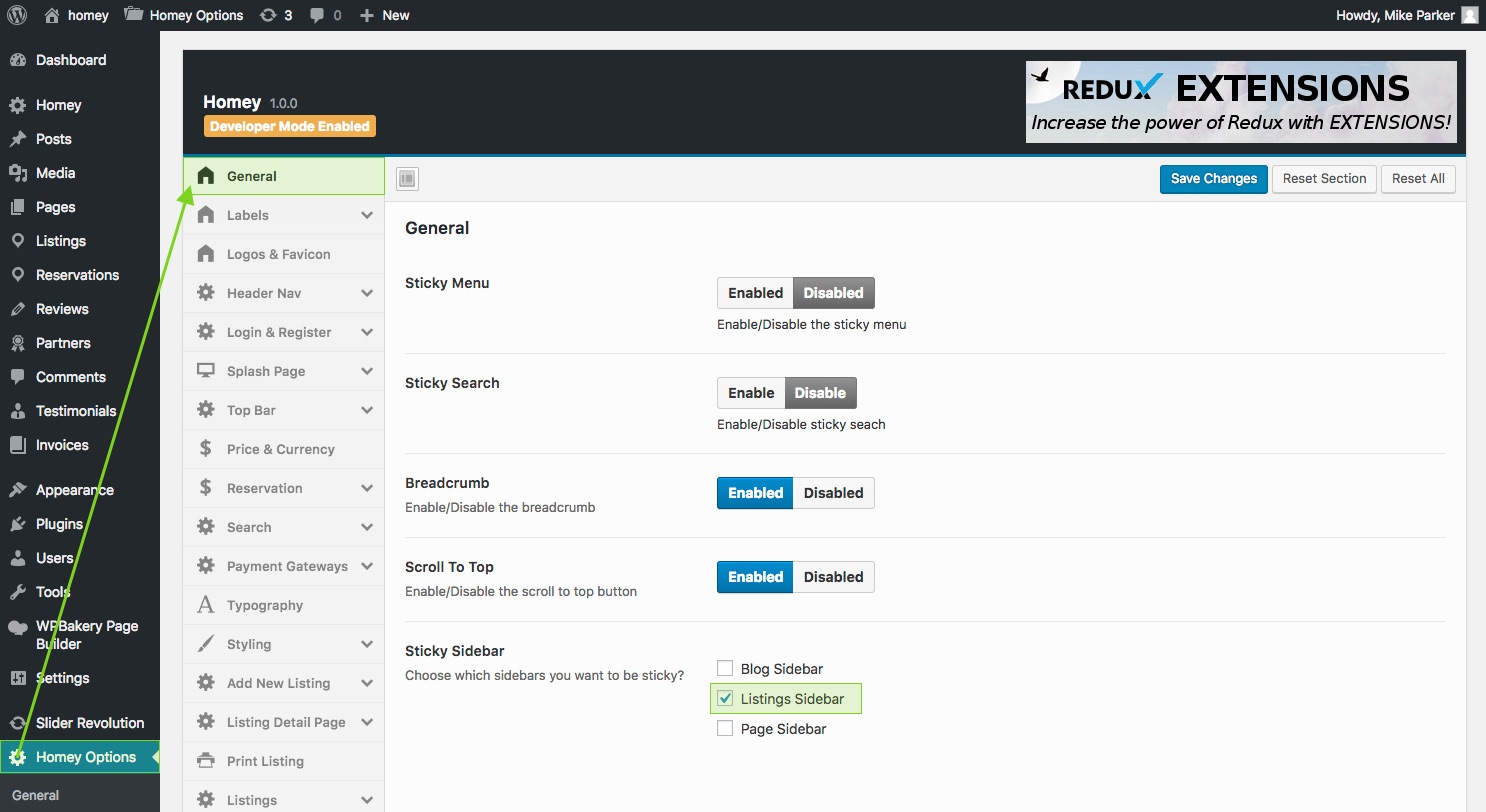This screenshot has height=812, width=1486.
Task: Expand the Header Nav section chevron
Action: point(367,293)
